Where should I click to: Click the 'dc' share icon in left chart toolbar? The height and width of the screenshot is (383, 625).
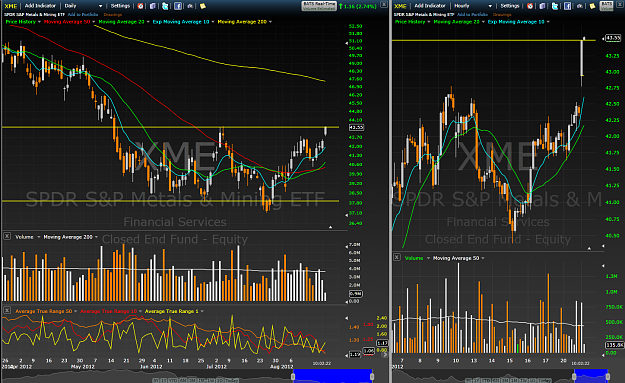(x=190, y=6)
